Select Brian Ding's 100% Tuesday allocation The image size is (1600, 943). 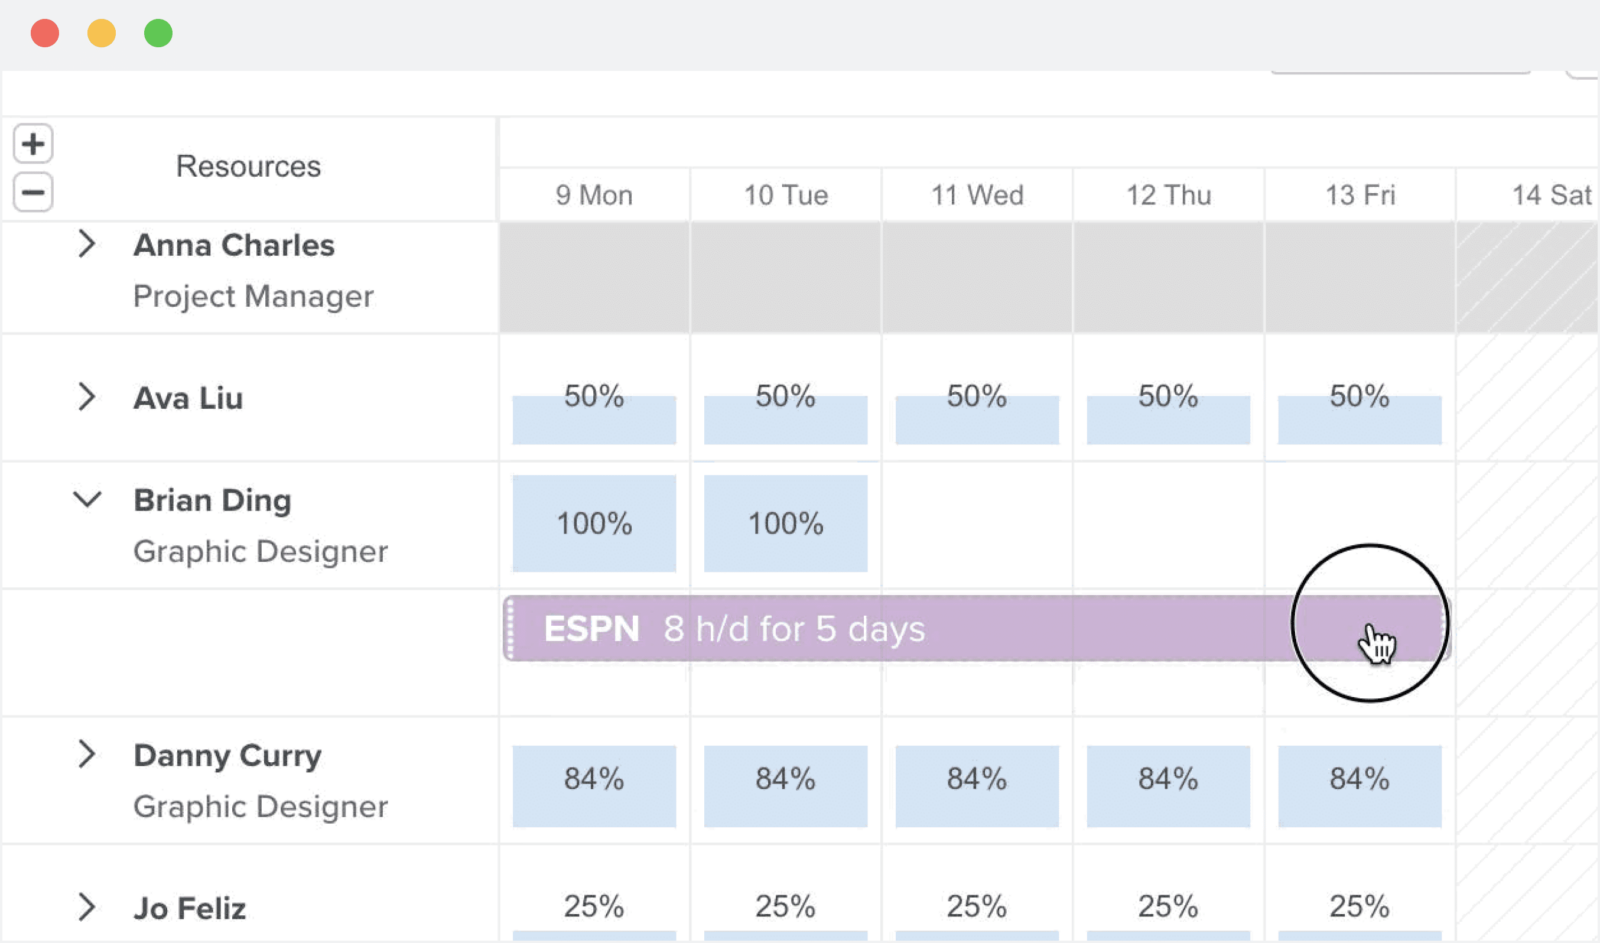pyautogui.click(x=785, y=523)
